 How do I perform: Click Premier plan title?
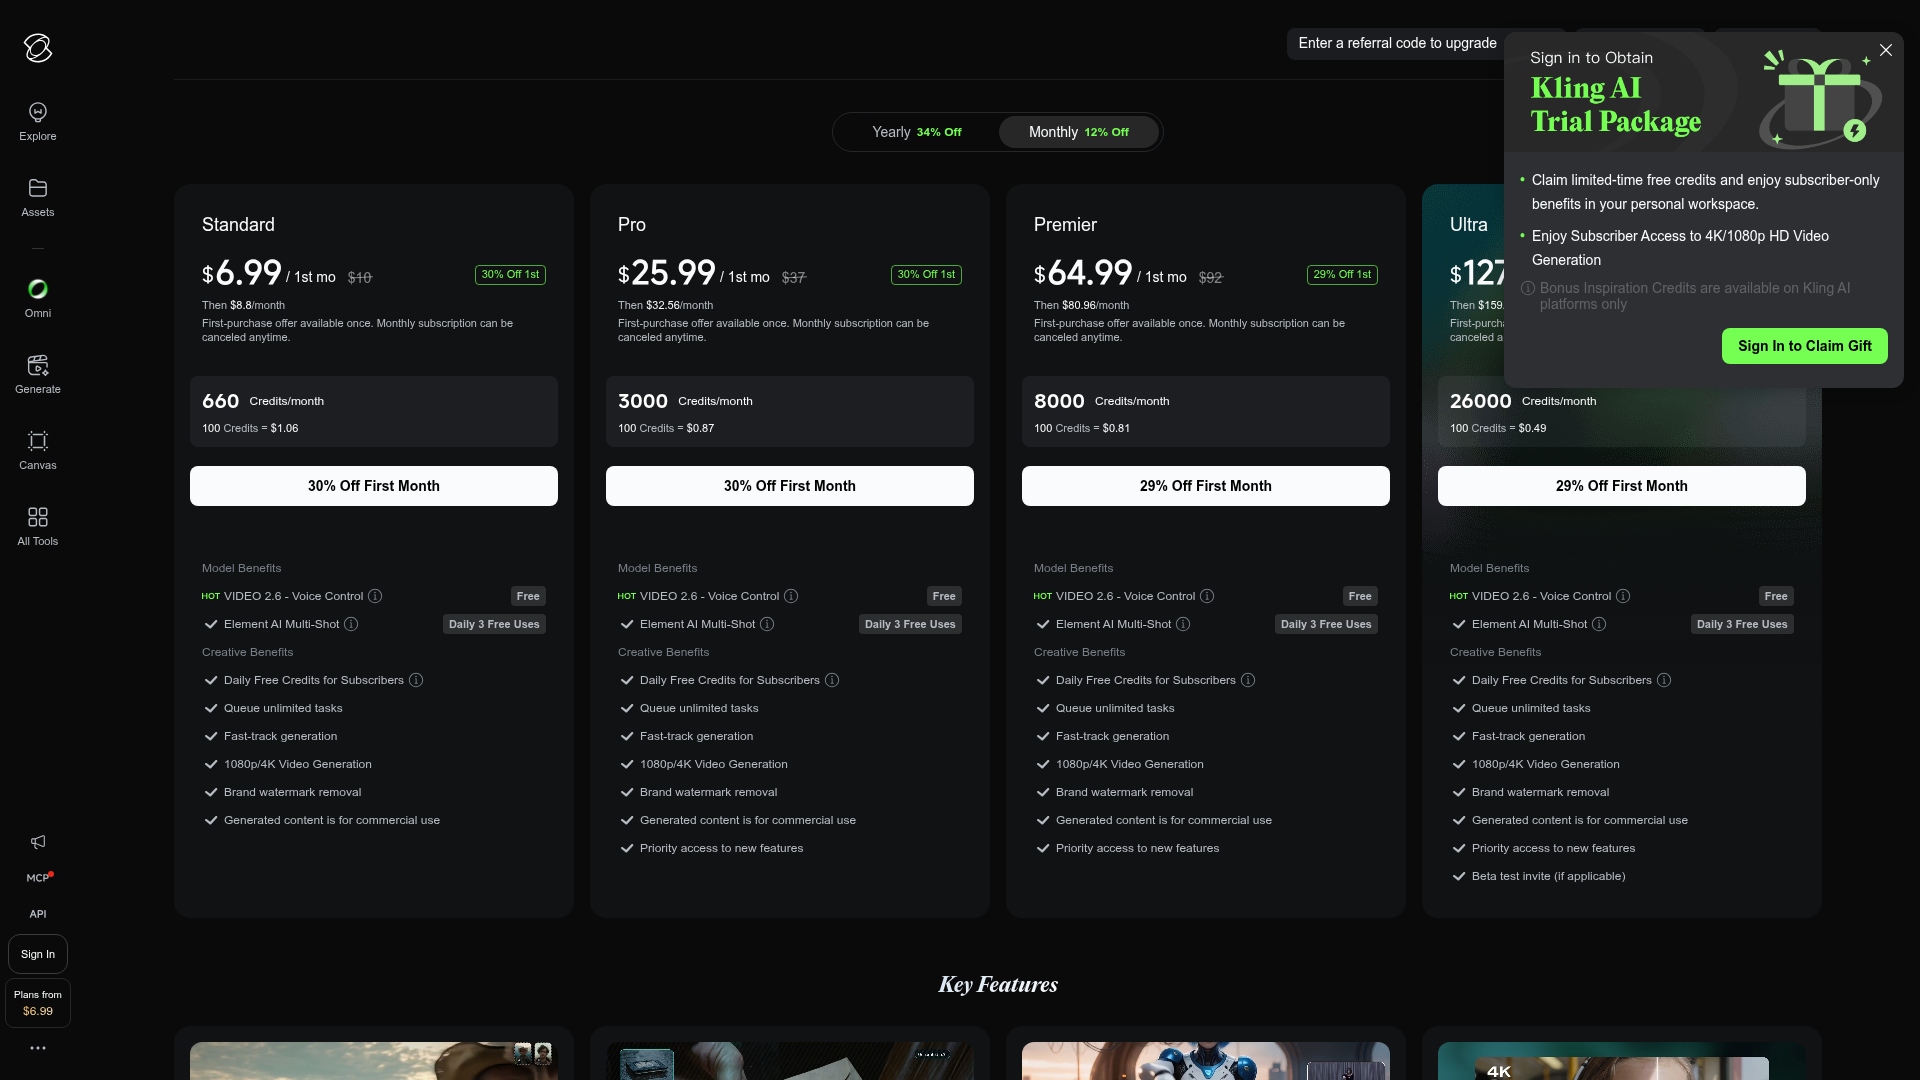[x=1065, y=225]
